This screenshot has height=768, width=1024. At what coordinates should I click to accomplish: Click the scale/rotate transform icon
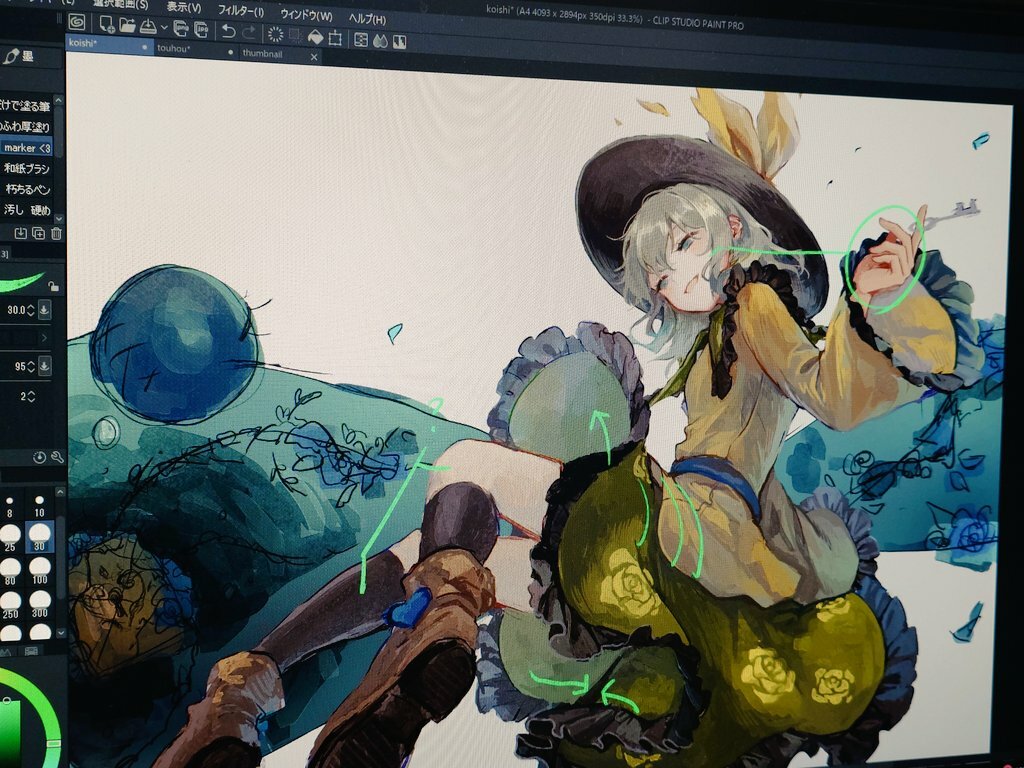tap(335, 38)
